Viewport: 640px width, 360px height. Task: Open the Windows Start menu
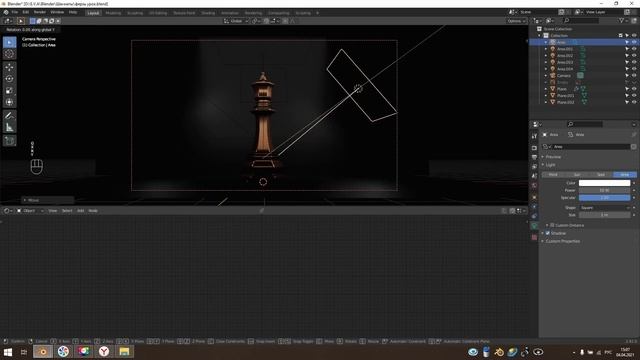point(8,351)
